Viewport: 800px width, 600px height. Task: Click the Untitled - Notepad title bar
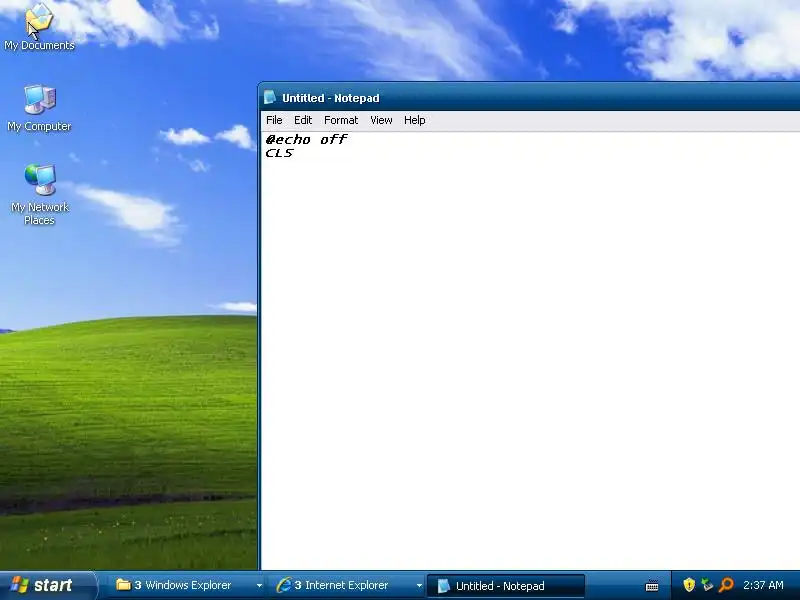point(531,97)
